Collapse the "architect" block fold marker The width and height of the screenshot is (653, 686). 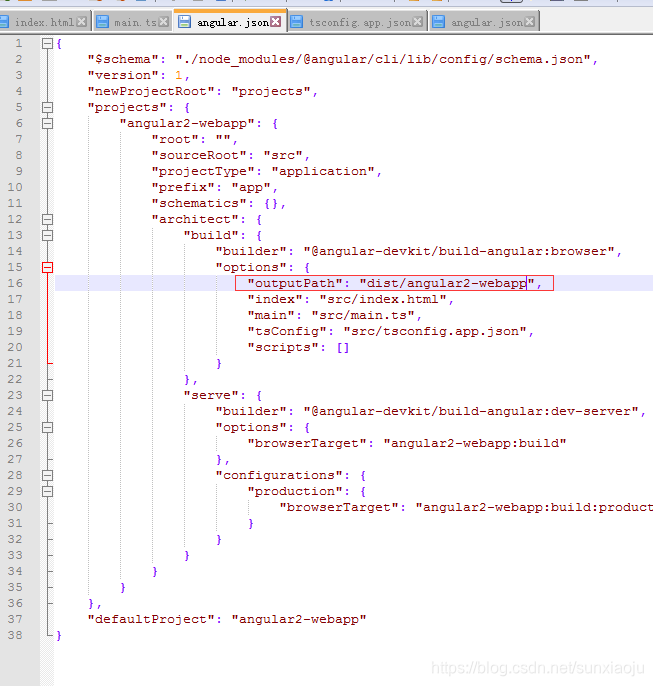point(47,220)
